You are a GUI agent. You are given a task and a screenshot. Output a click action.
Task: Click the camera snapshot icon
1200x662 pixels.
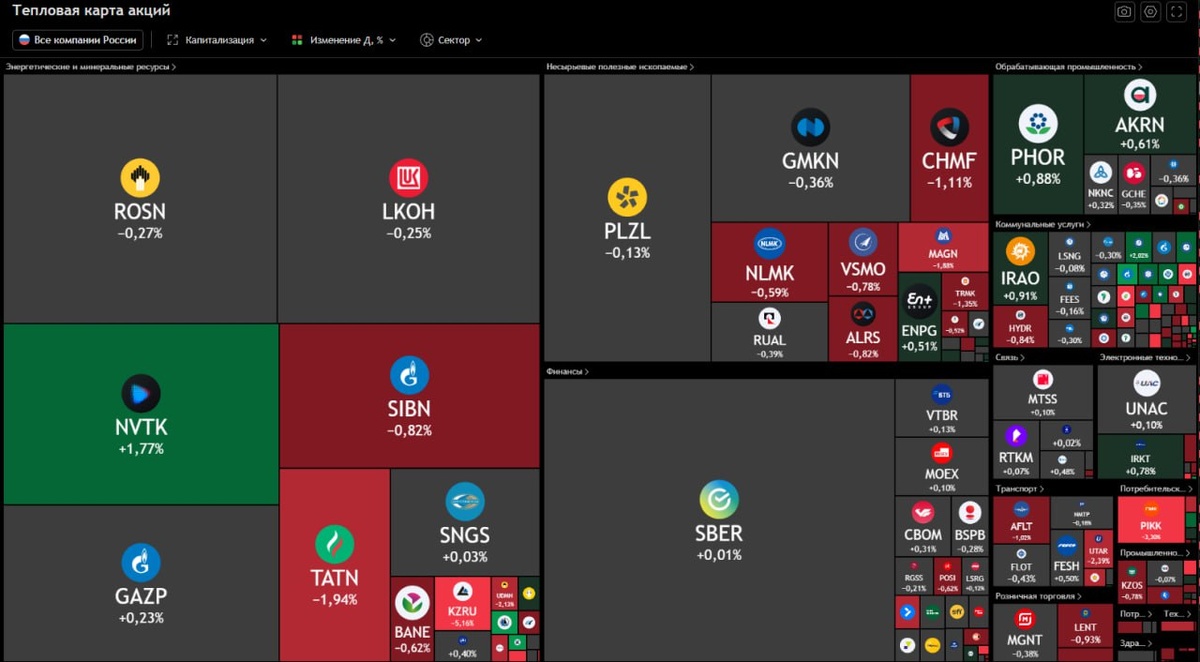[1125, 11]
